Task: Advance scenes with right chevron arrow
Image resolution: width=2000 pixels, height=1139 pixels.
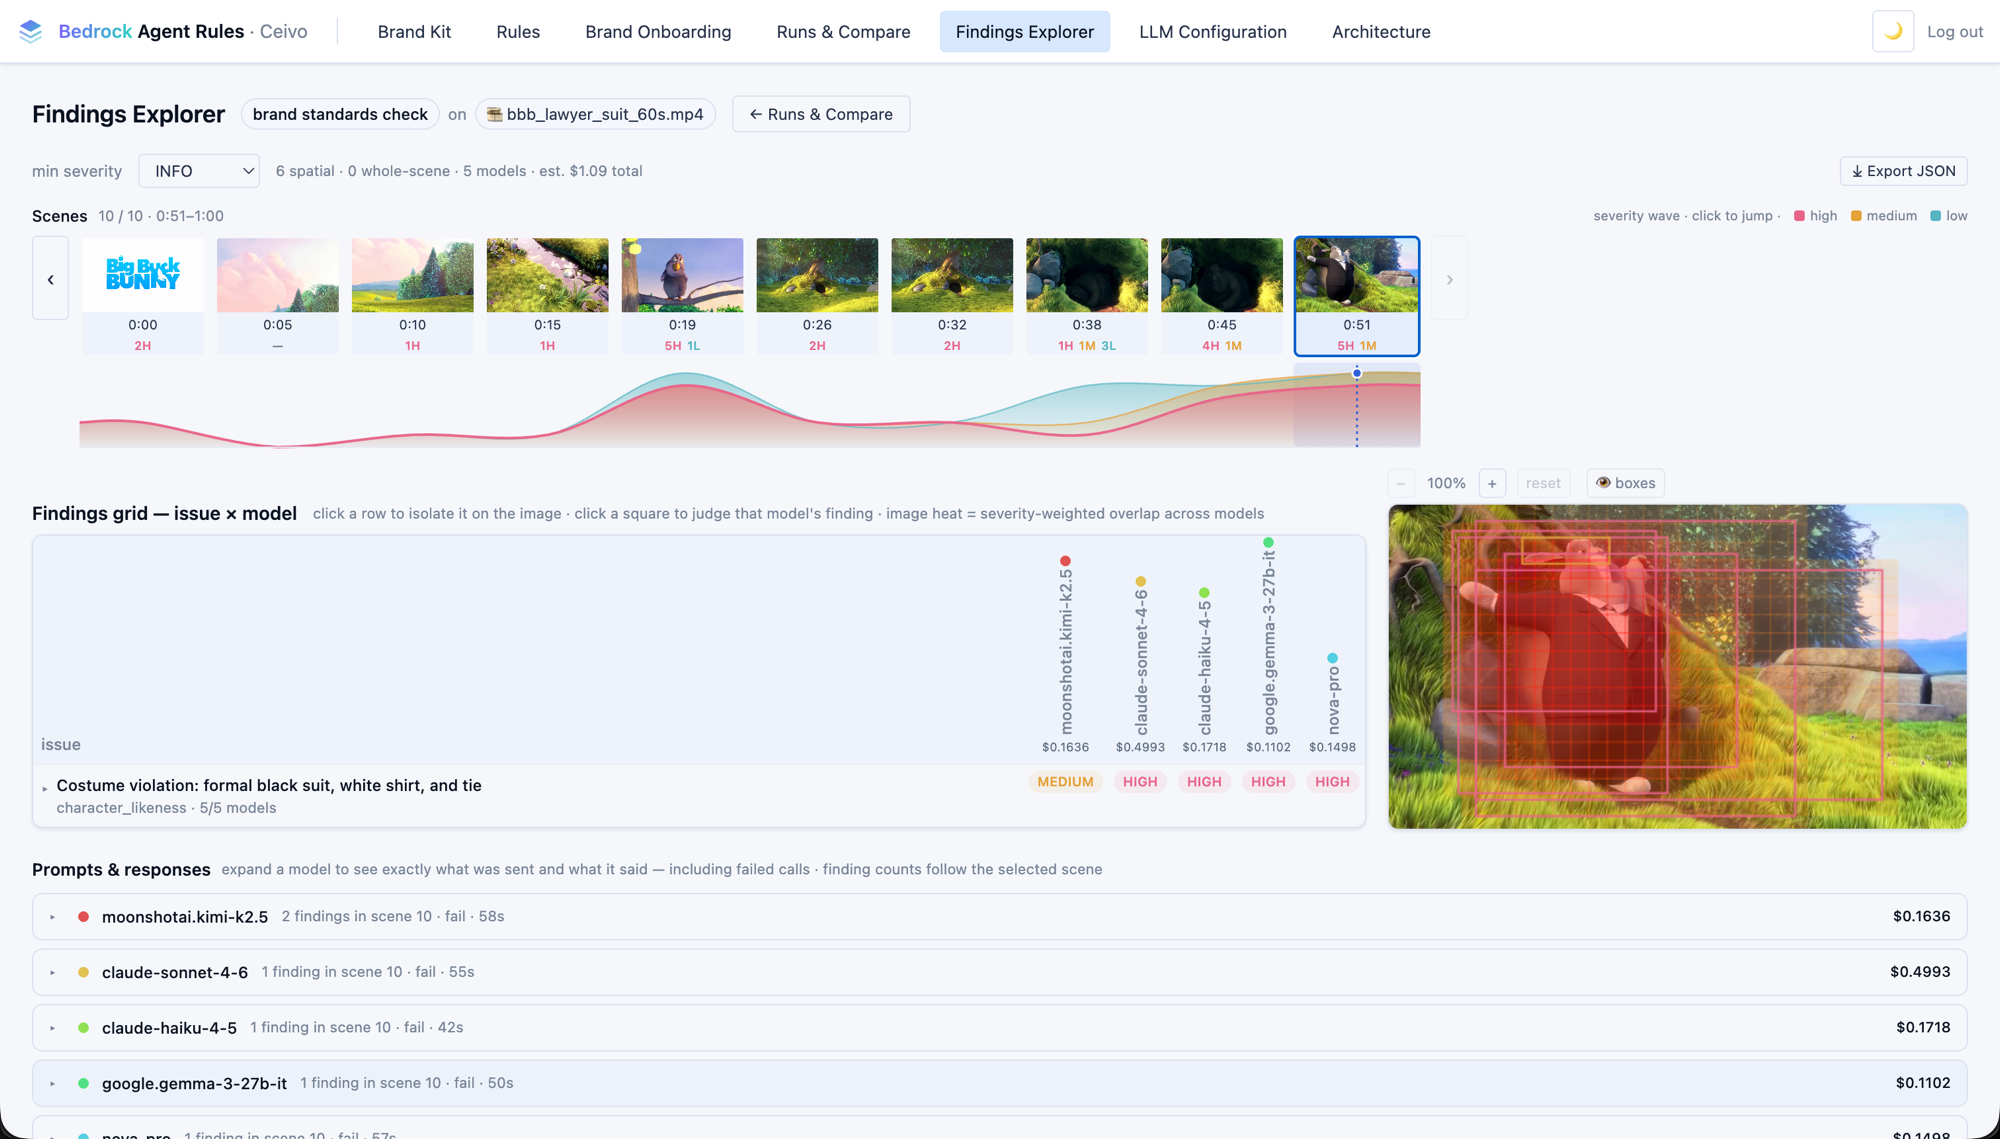Action: point(1449,279)
